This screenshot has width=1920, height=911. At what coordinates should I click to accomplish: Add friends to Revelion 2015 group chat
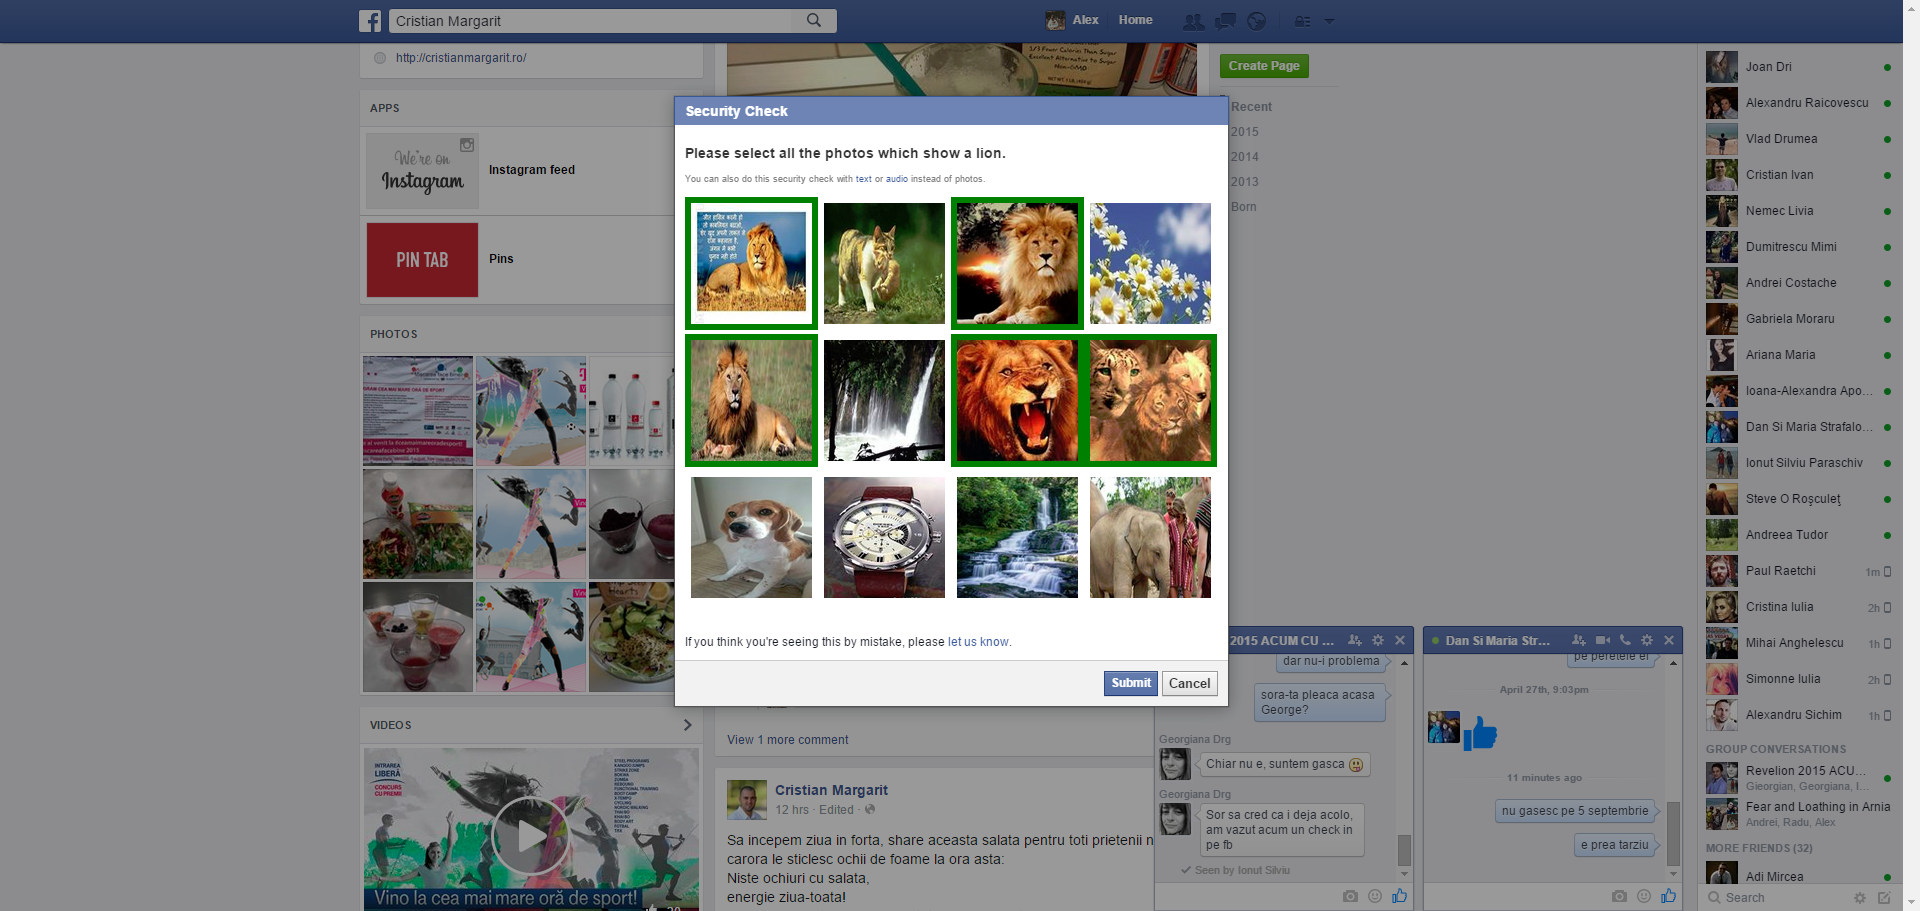(1355, 640)
